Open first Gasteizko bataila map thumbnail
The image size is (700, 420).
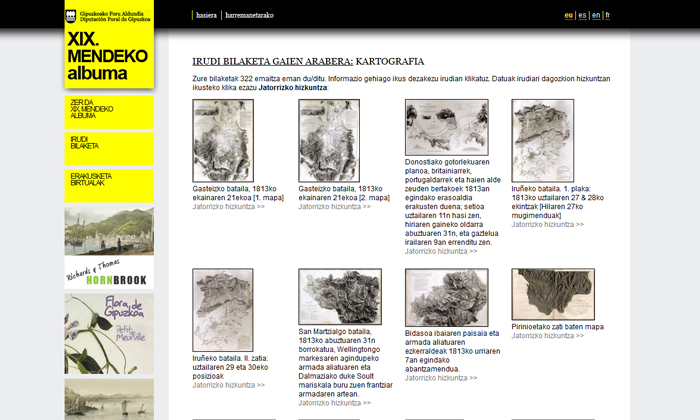click(x=223, y=140)
